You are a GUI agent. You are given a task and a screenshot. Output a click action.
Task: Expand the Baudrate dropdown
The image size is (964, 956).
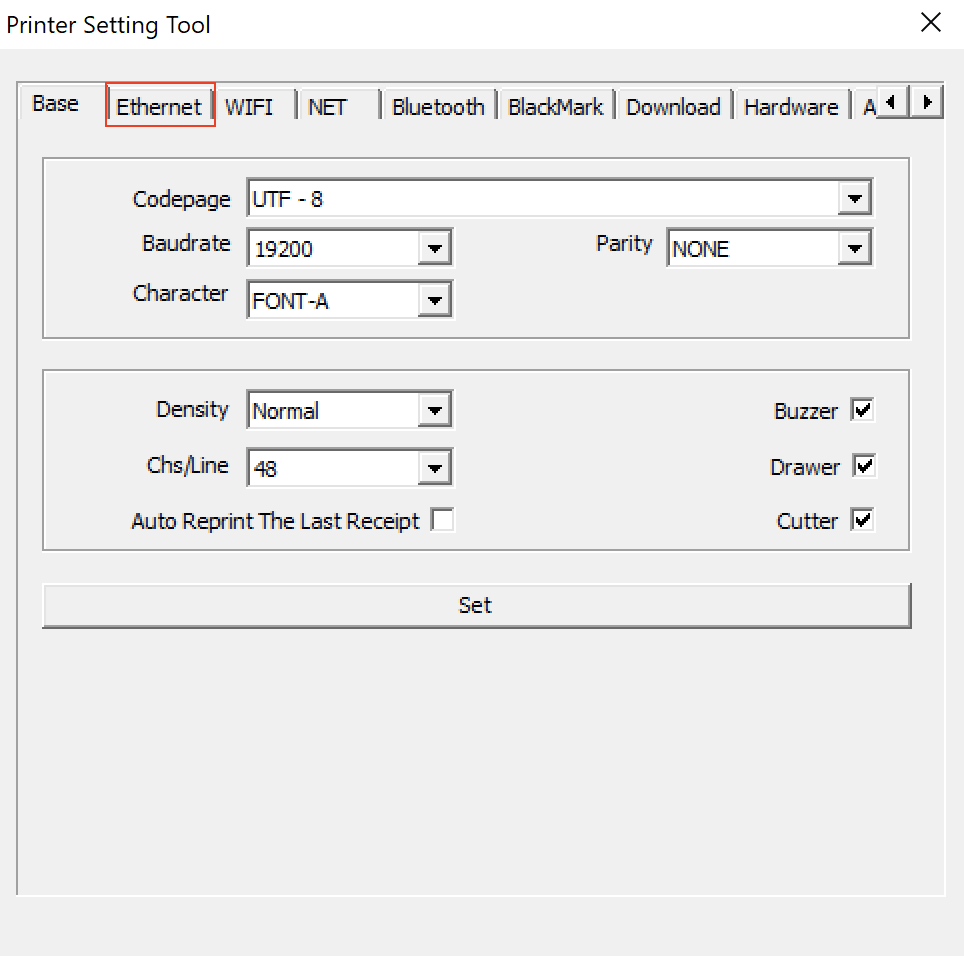point(434,248)
